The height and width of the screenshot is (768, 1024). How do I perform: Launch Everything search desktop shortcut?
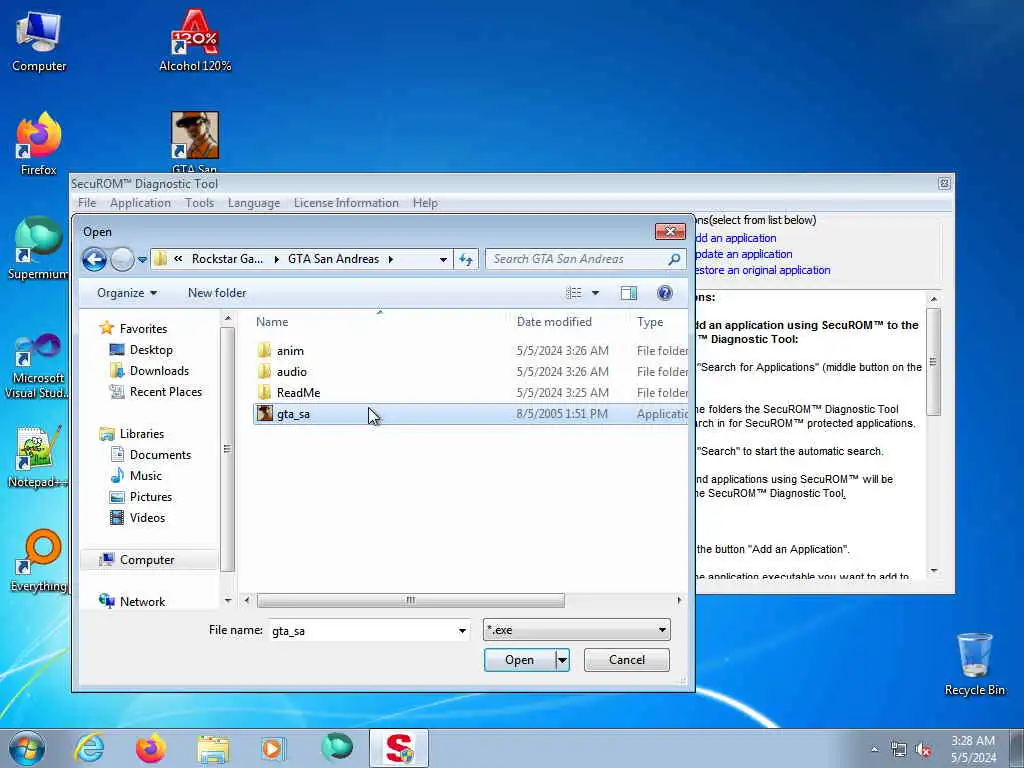pos(39,561)
